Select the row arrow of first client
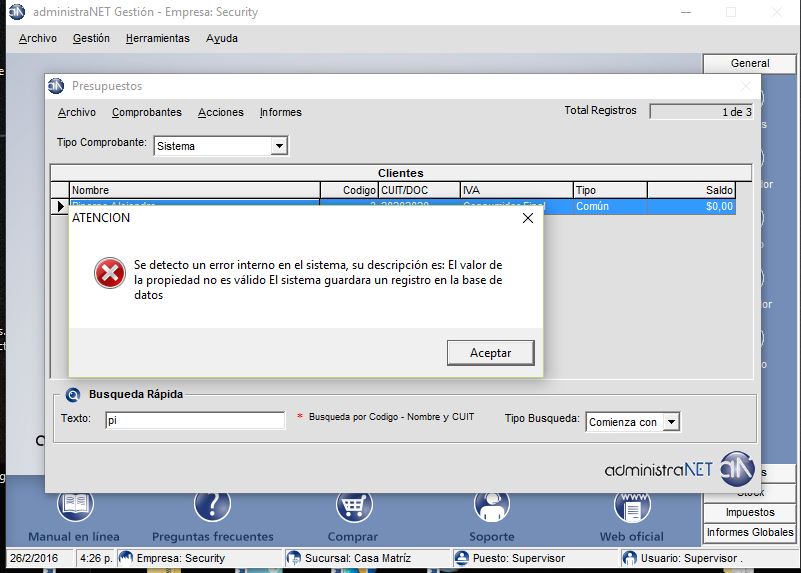801x573 pixels. [60, 206]
